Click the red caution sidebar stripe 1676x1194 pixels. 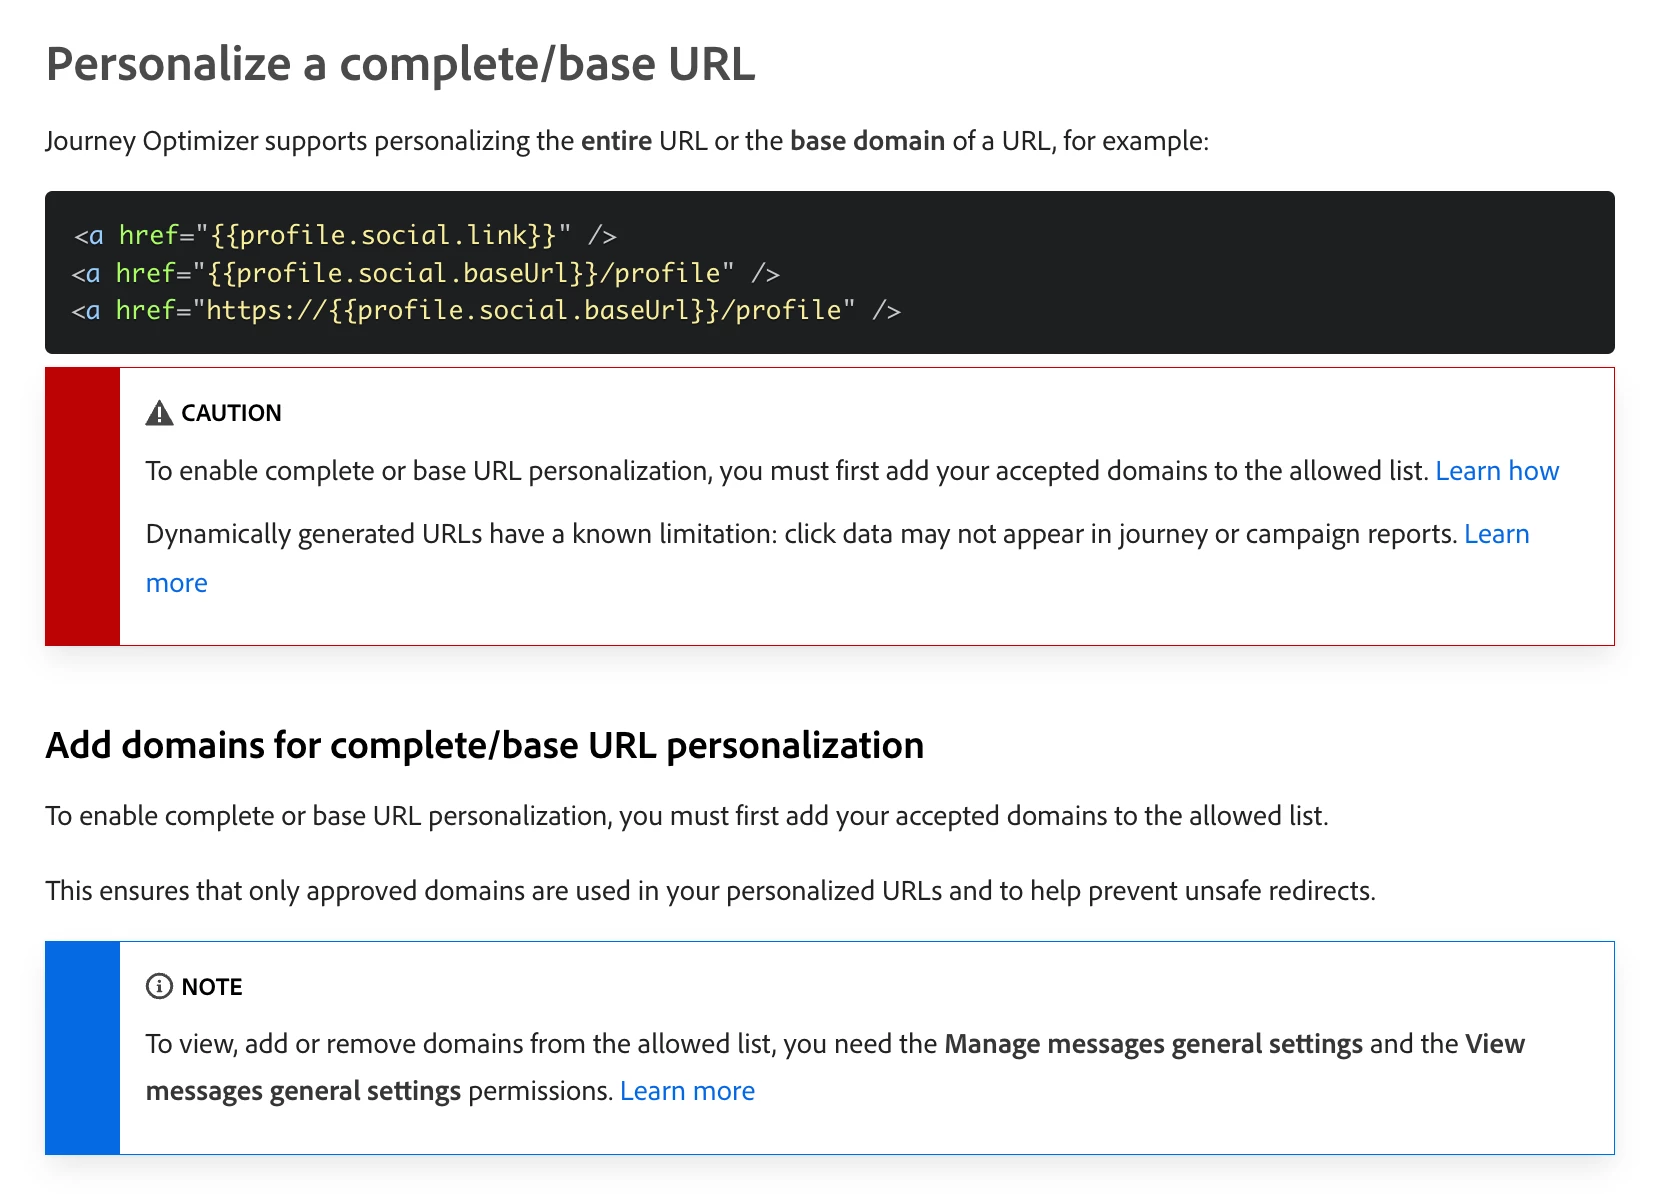tap(83, 506)
